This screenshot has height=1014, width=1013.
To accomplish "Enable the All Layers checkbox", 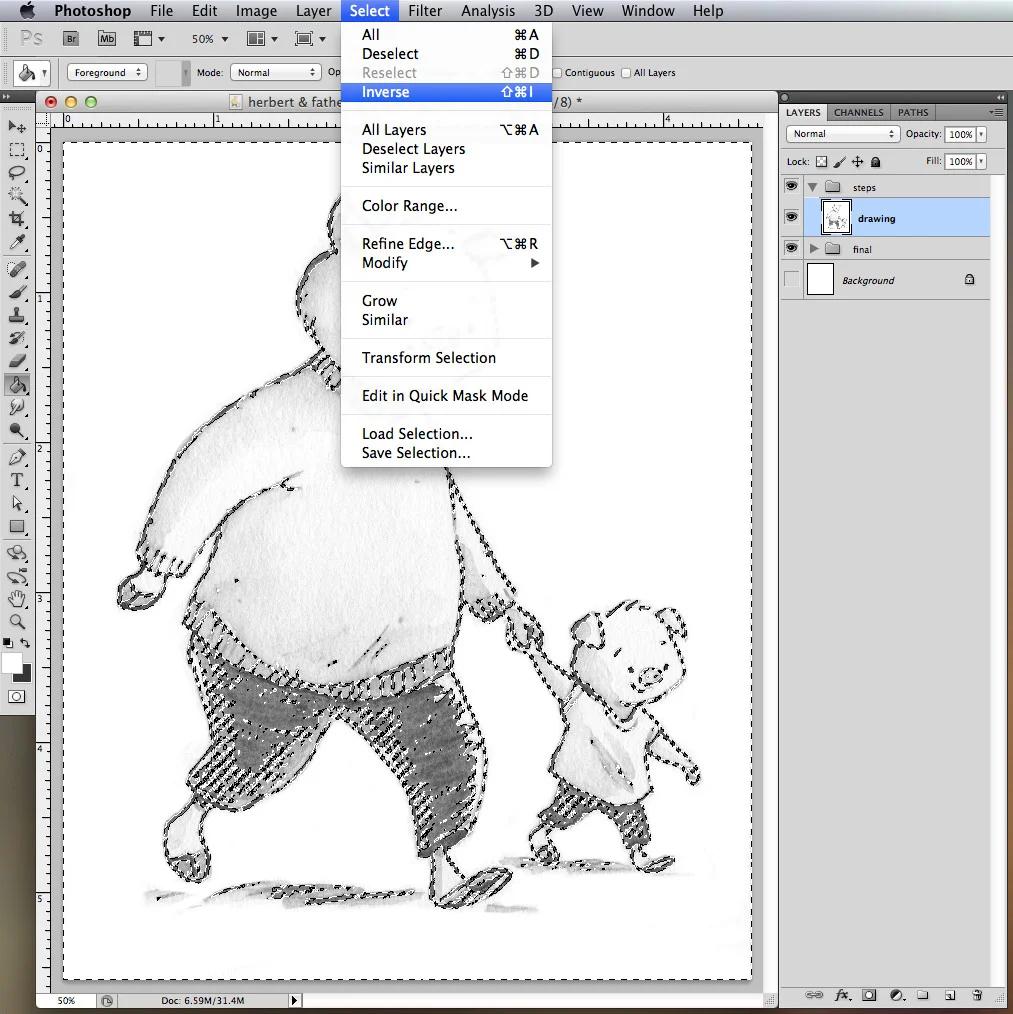I will [x=626, y=73].
